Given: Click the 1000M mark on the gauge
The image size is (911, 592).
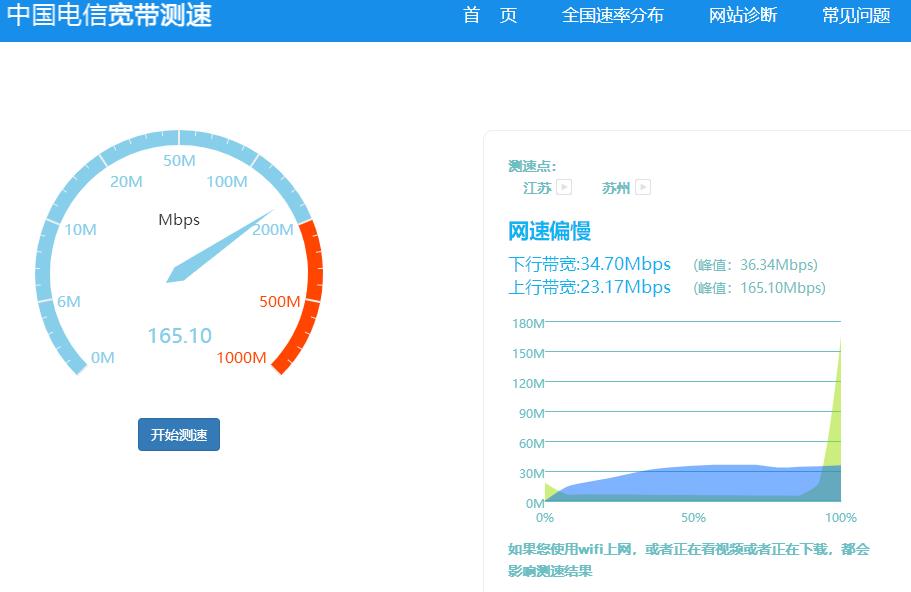Looking at the screenshot, I should point(241,357).
